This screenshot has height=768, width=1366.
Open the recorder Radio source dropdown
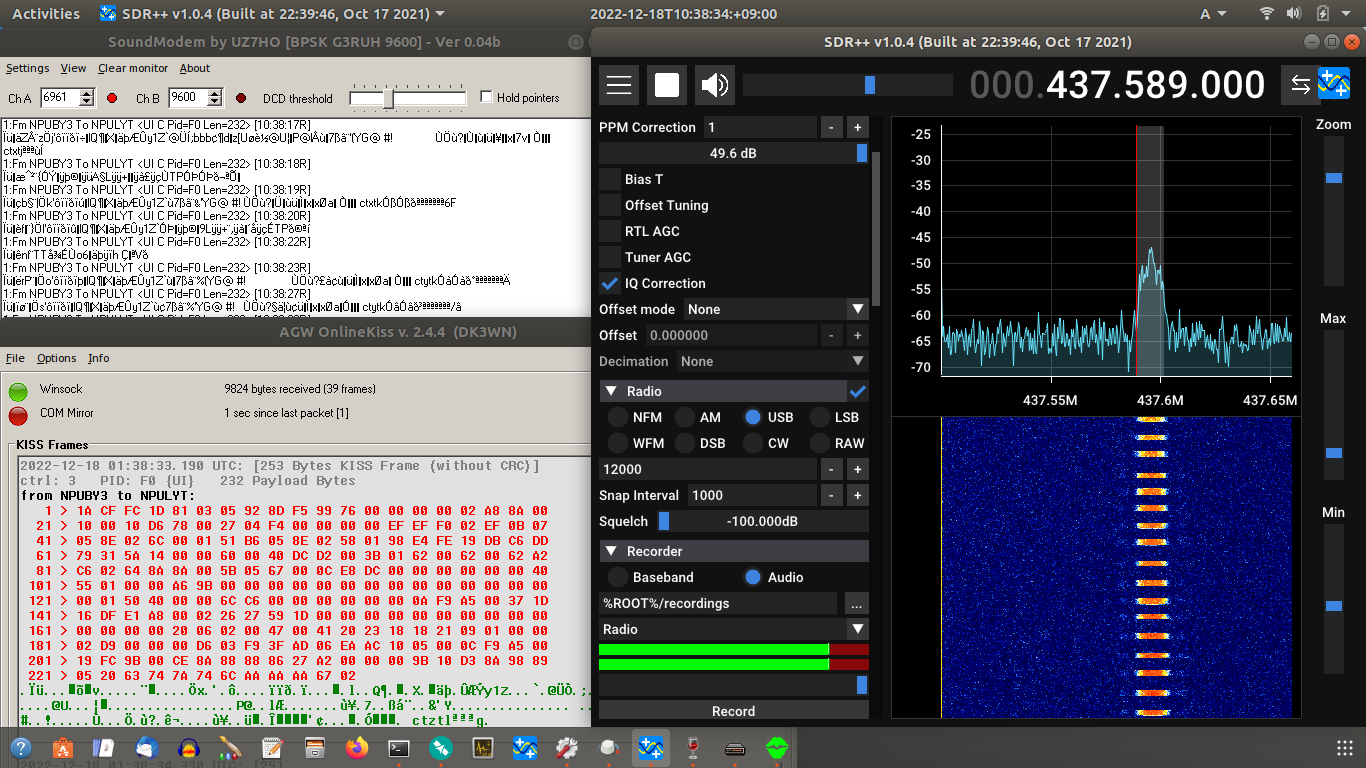[734, 629]
